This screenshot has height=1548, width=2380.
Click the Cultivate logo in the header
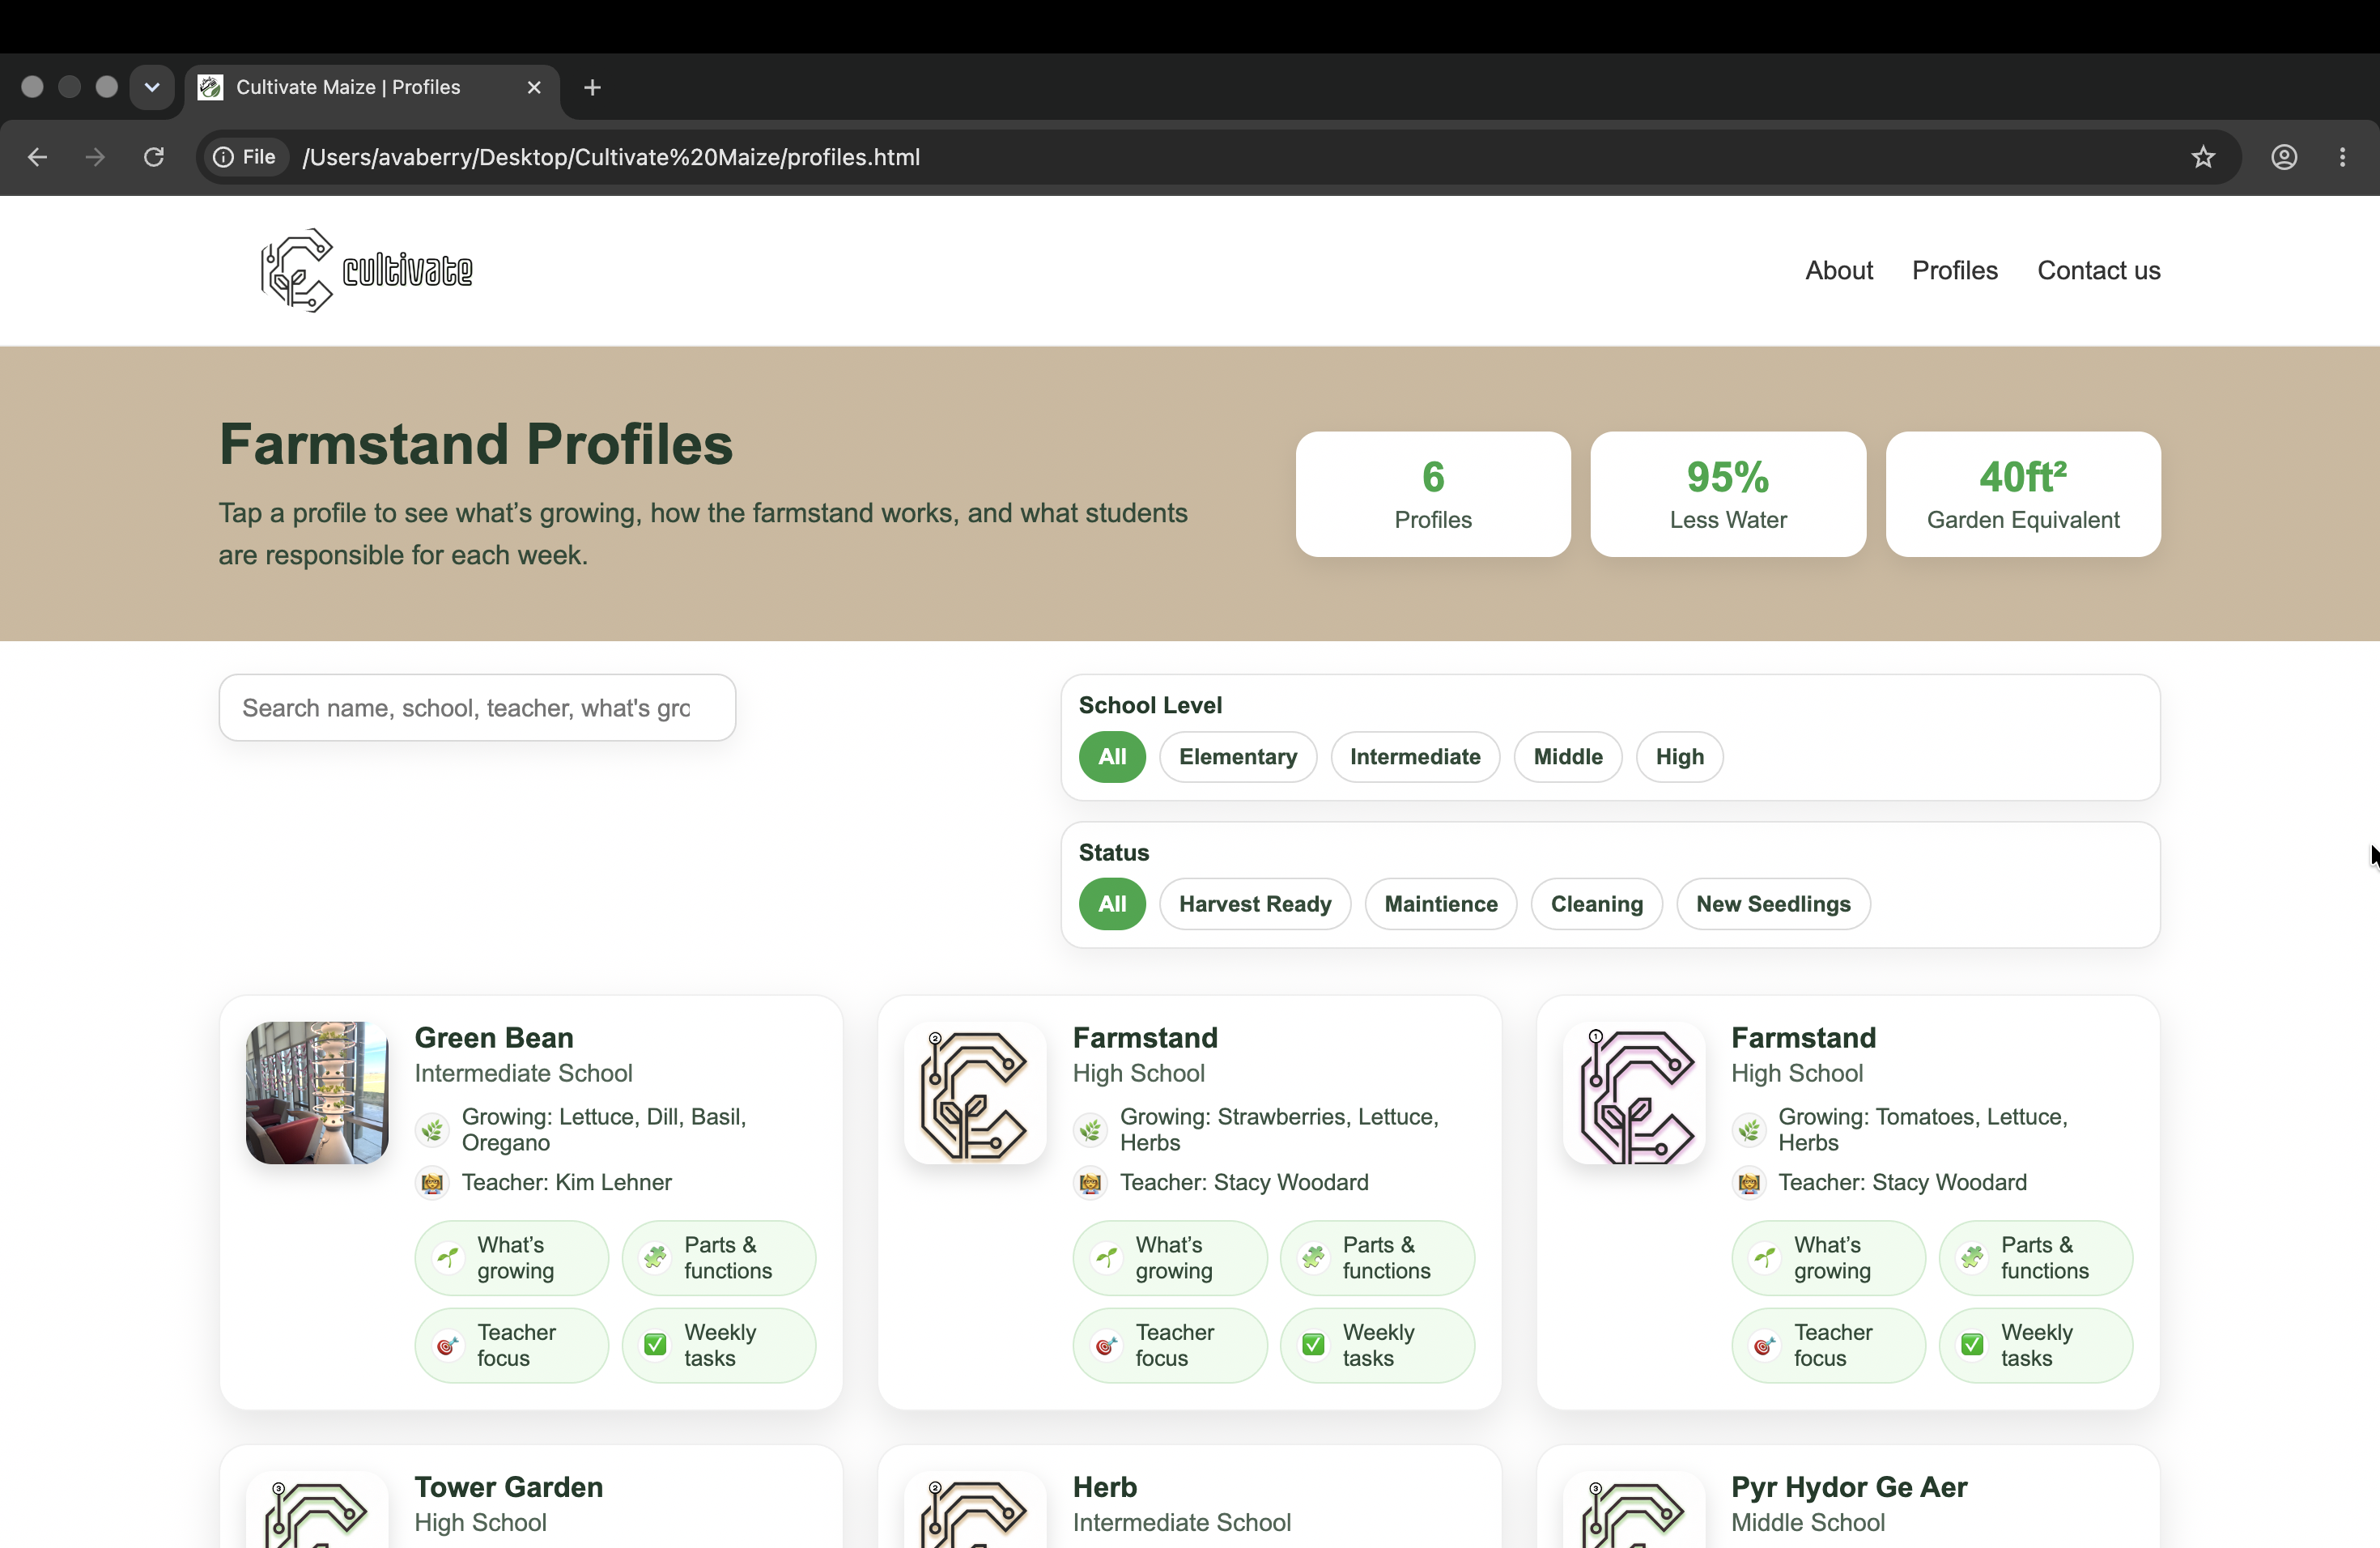(x=366, y=270)
